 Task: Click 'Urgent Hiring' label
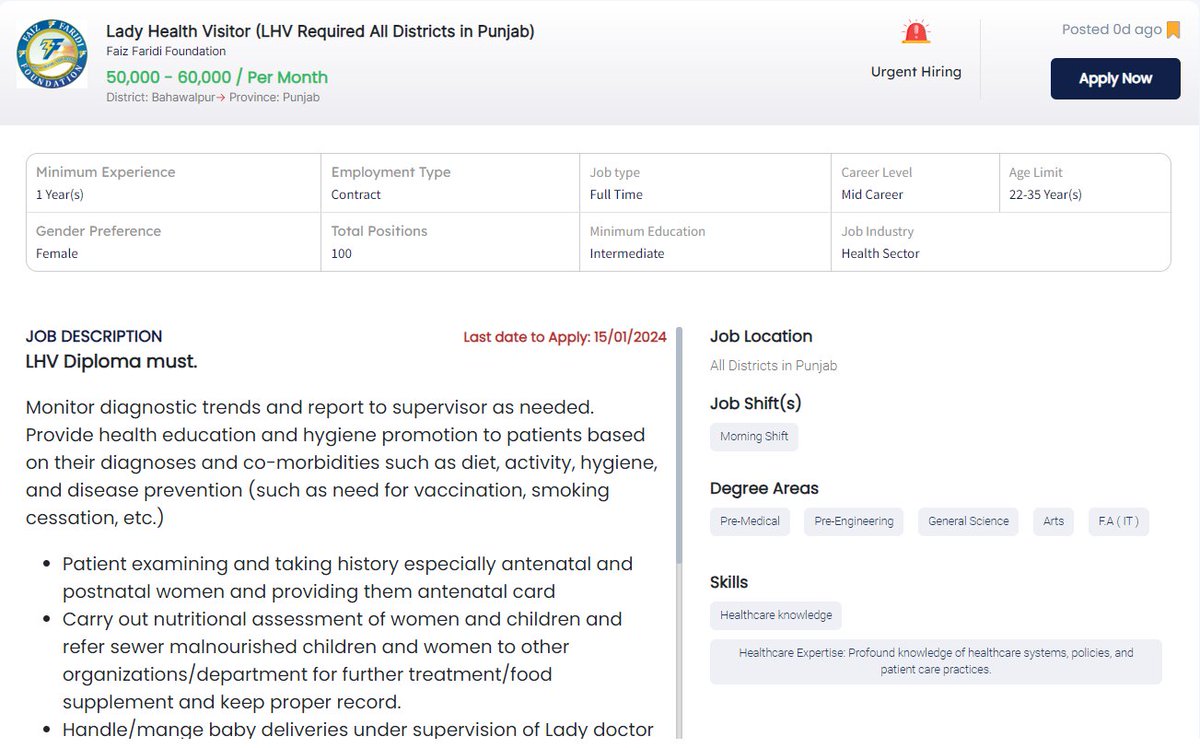(916, 72)
